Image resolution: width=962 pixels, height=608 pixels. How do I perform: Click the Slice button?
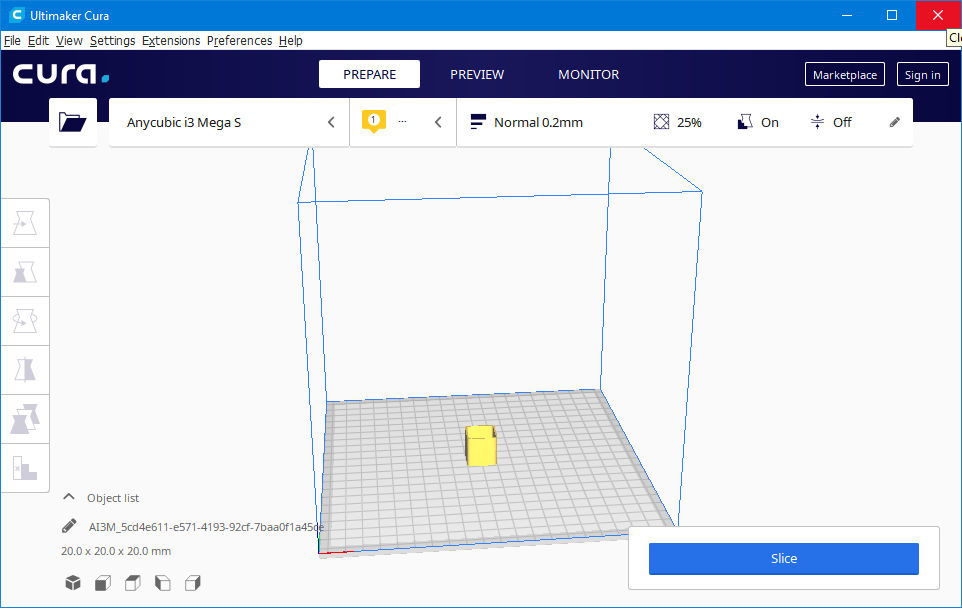[783, 558]
